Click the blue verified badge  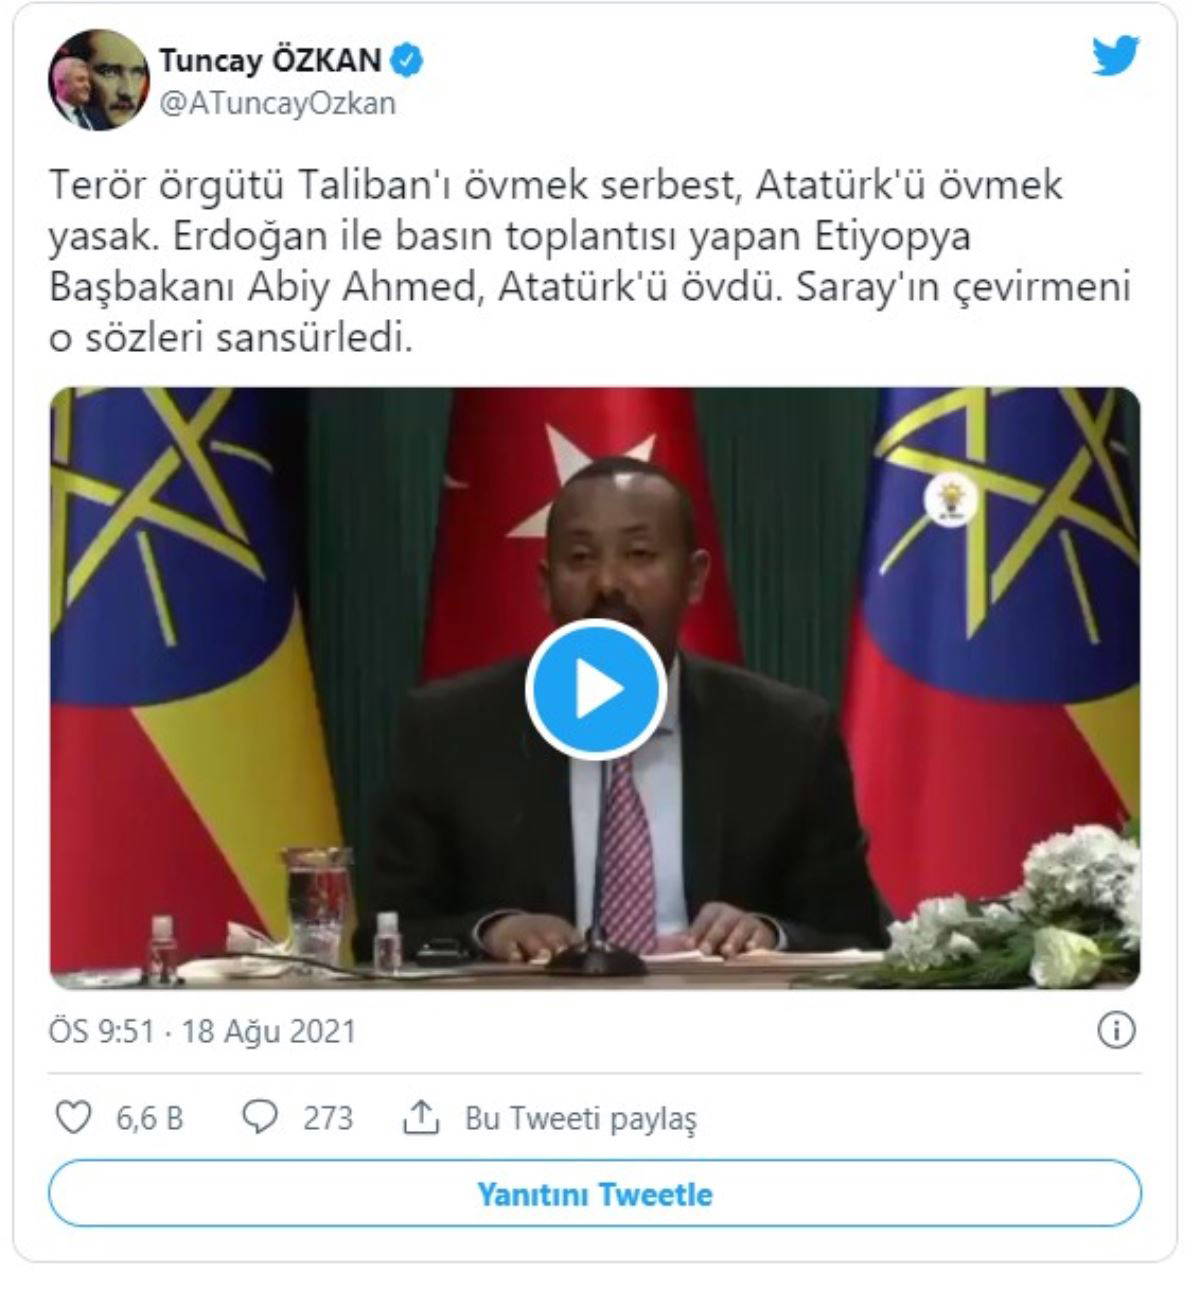(x=407, y=61)
